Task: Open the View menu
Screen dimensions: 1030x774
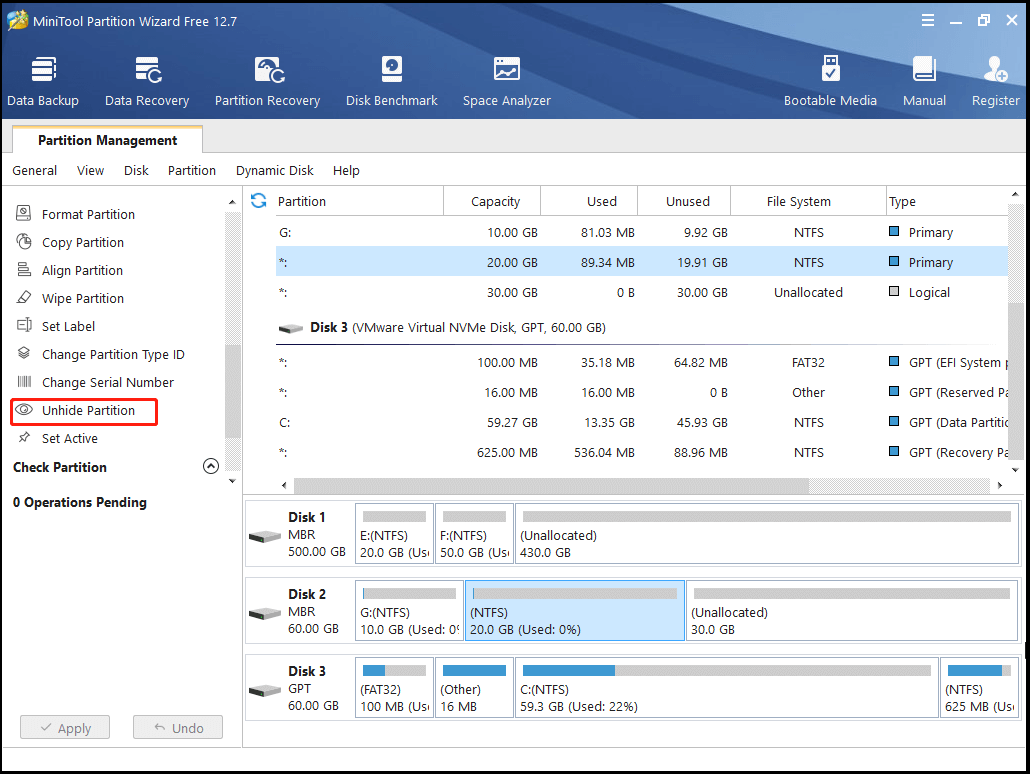Action: (x=90, y=170)
